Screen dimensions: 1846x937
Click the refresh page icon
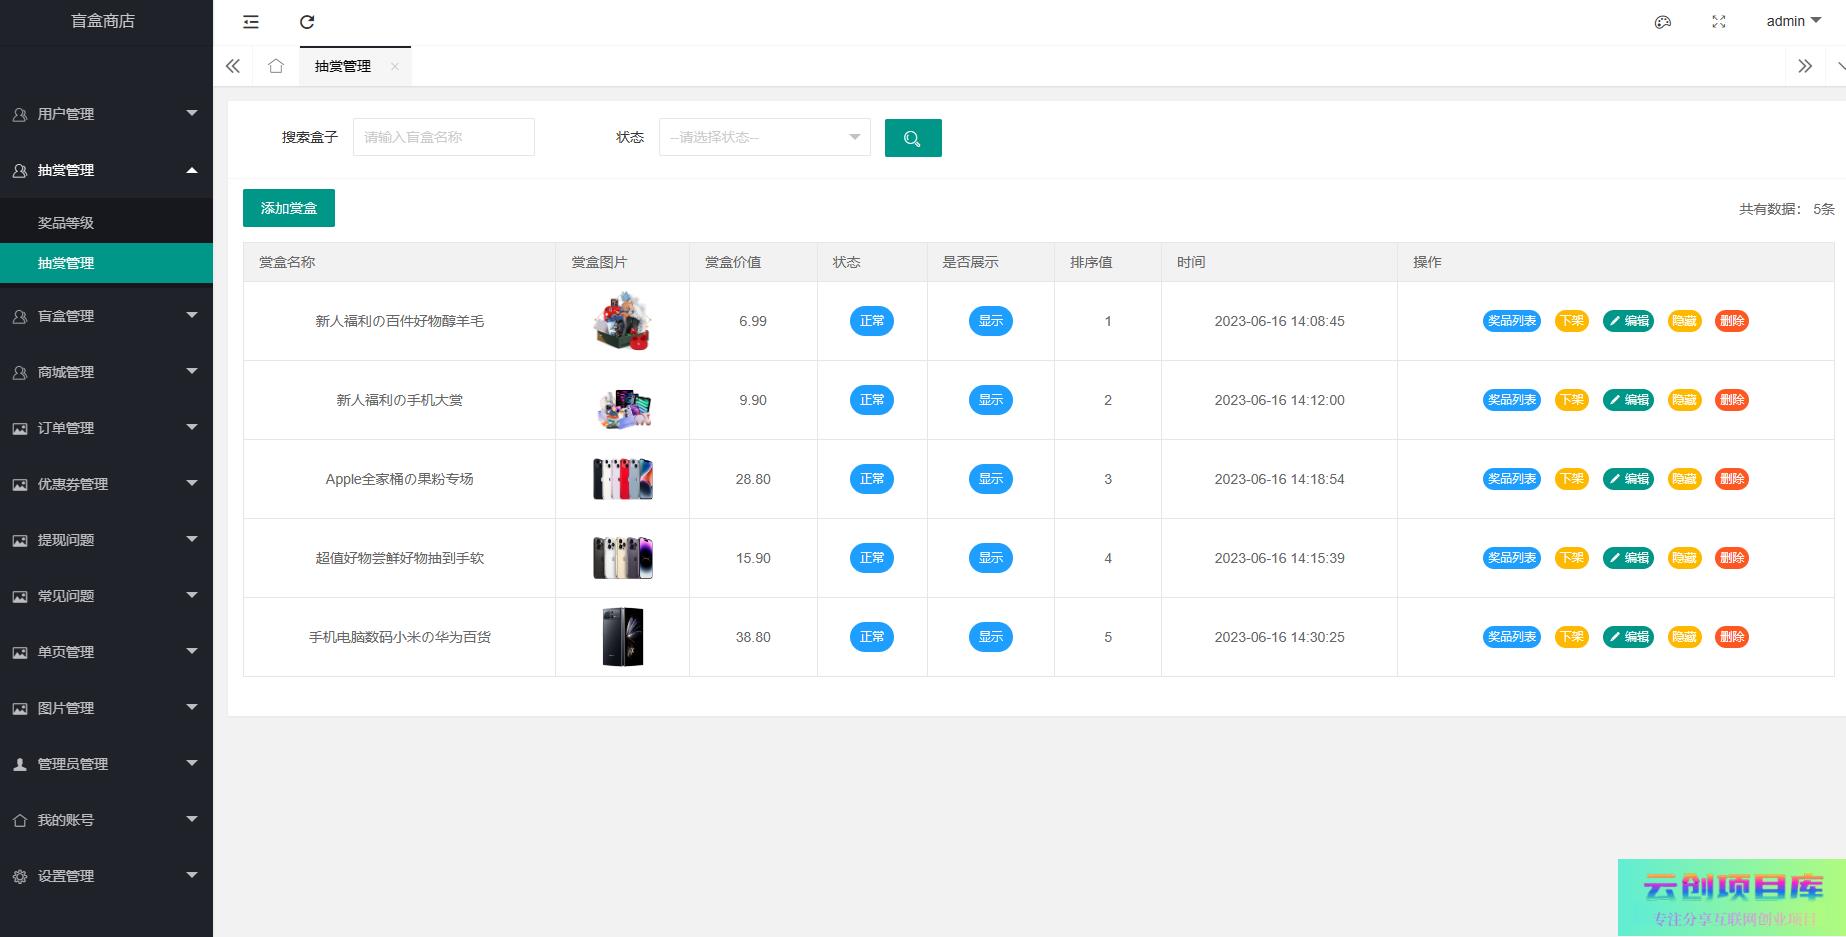pyautogui.click(x=307, y=22)
